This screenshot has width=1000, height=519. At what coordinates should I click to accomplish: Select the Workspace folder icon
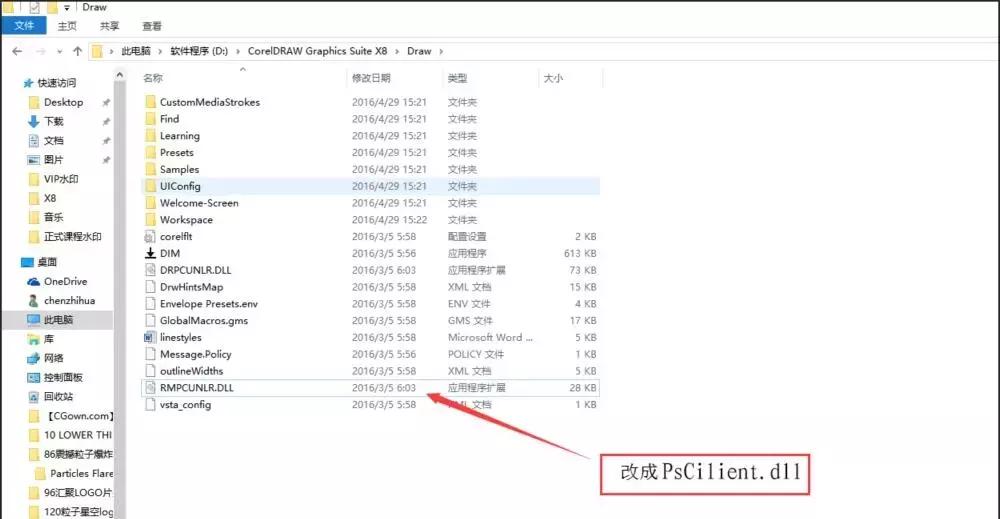pos(150,219)
